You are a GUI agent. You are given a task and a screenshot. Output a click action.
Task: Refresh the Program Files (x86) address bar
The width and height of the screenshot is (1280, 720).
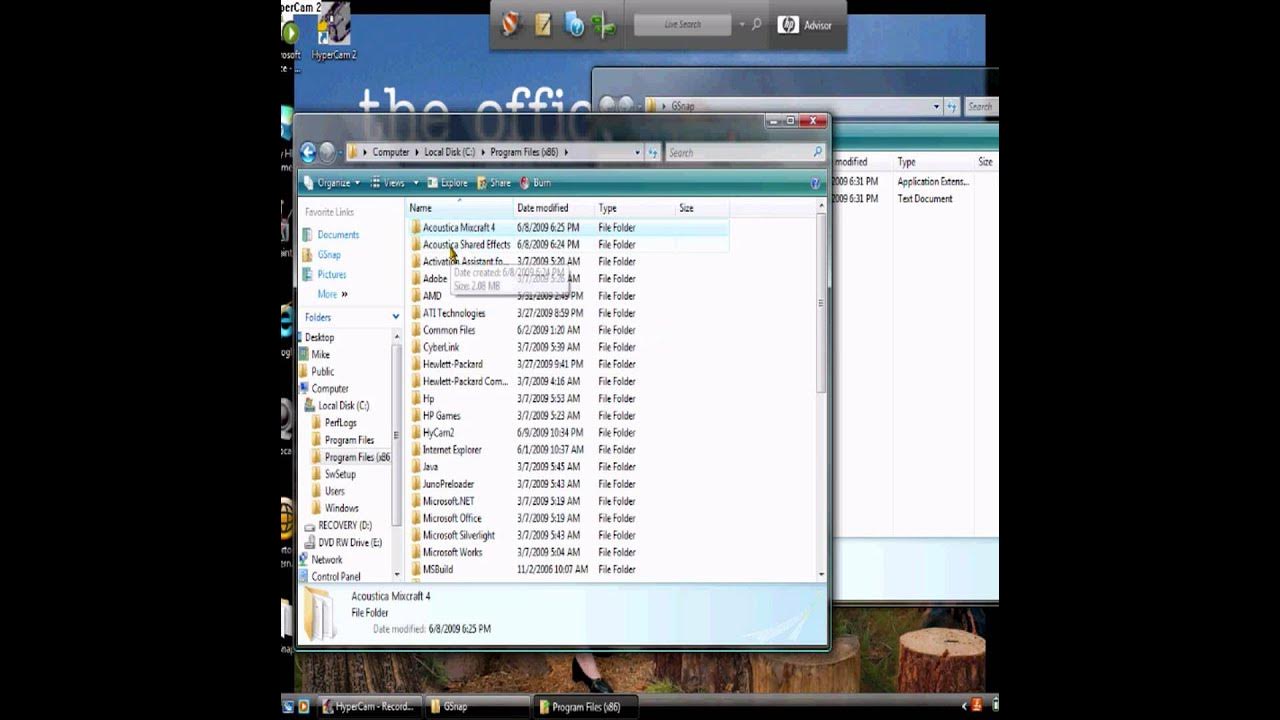pyautogui.click(x=653, y=152)
